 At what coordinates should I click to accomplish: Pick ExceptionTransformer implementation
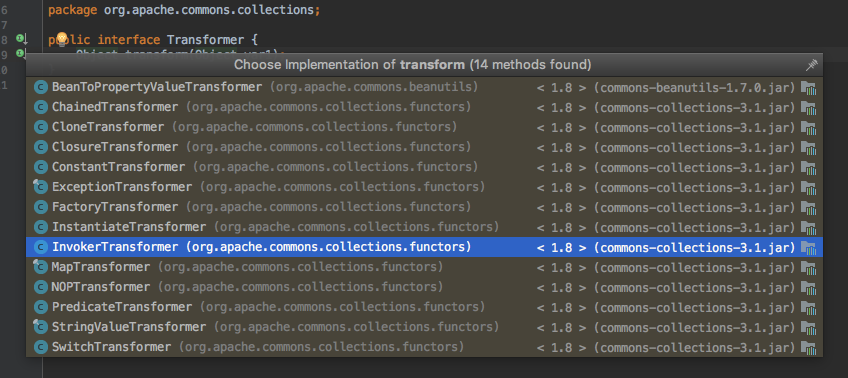click(425, 187)
